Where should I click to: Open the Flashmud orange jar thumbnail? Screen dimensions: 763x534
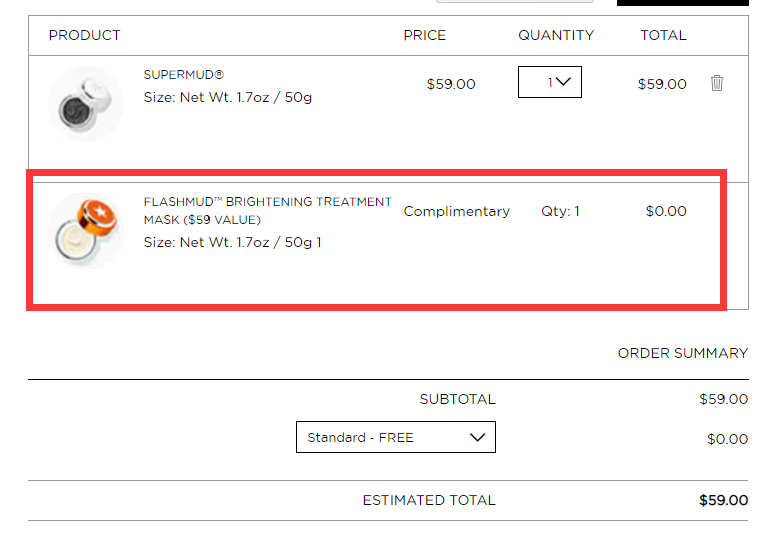[x=86, y=231]
